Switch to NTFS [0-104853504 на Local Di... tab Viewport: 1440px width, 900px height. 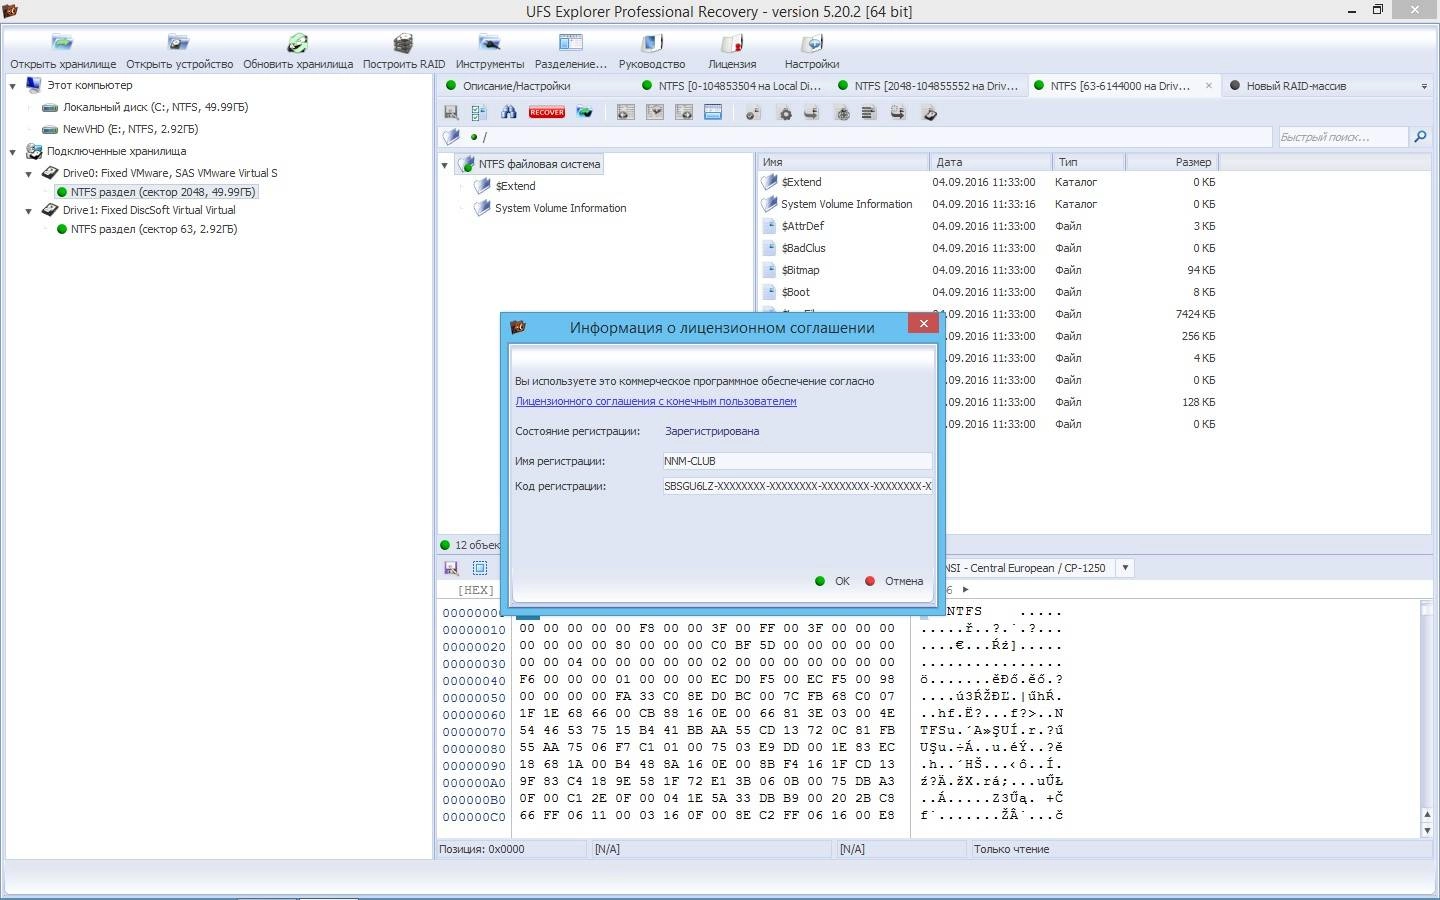click(739, 86)
